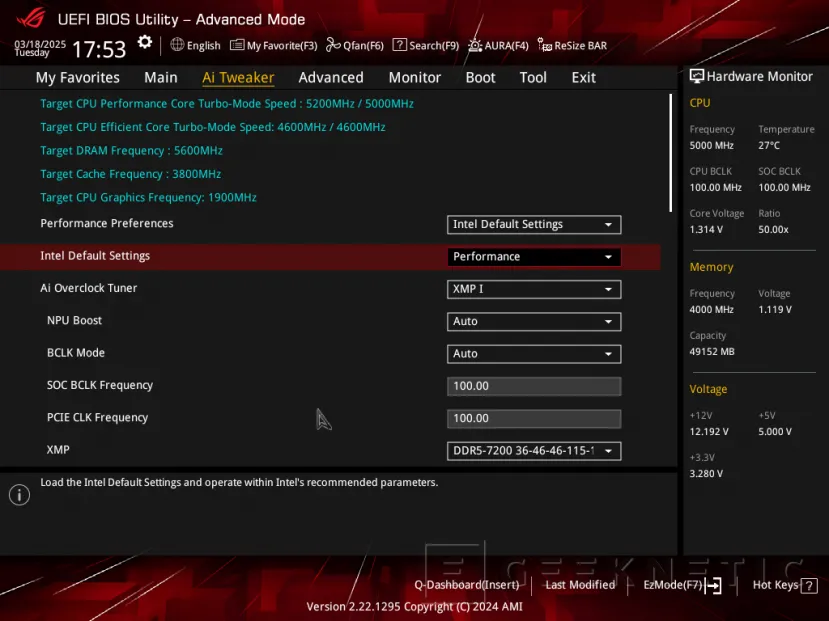Click the Performance Preferences label

pos(107,224)
